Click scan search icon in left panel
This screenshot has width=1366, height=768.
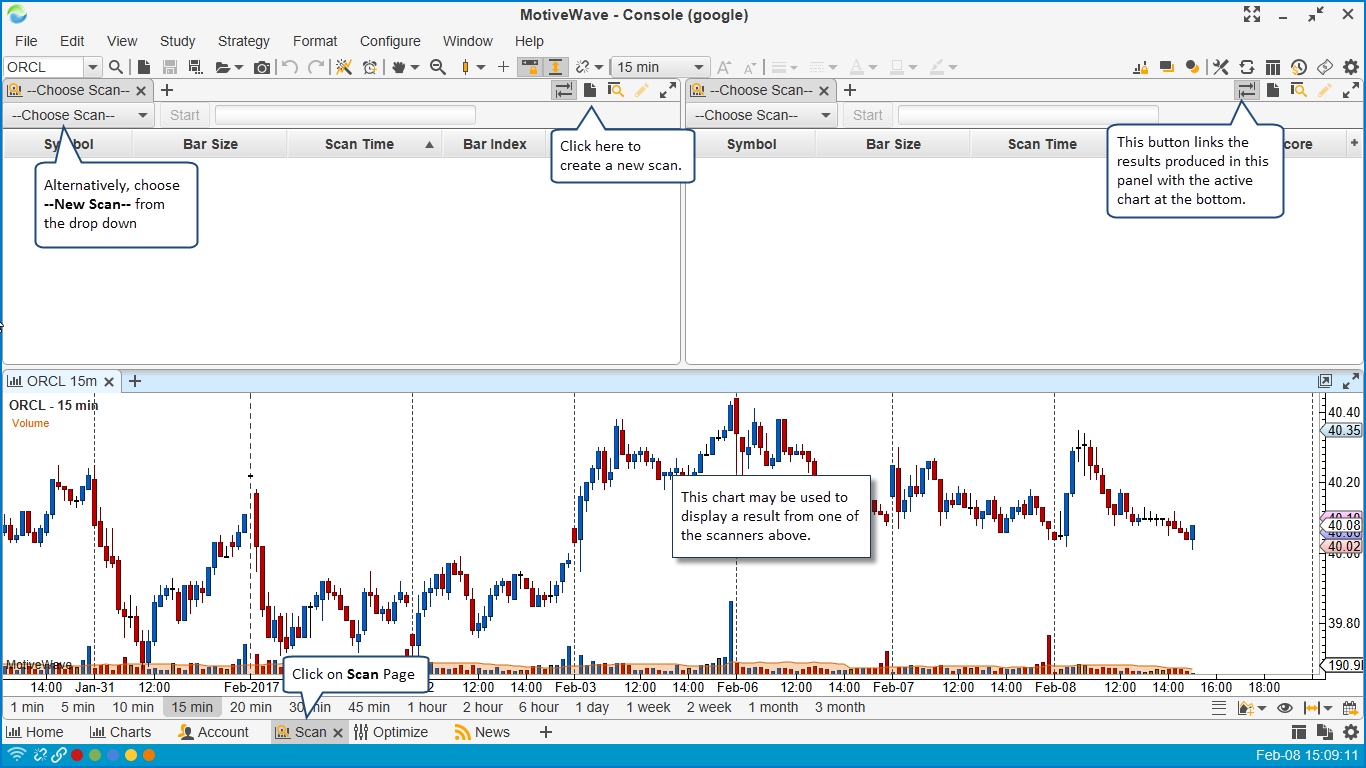coord(616,90)
